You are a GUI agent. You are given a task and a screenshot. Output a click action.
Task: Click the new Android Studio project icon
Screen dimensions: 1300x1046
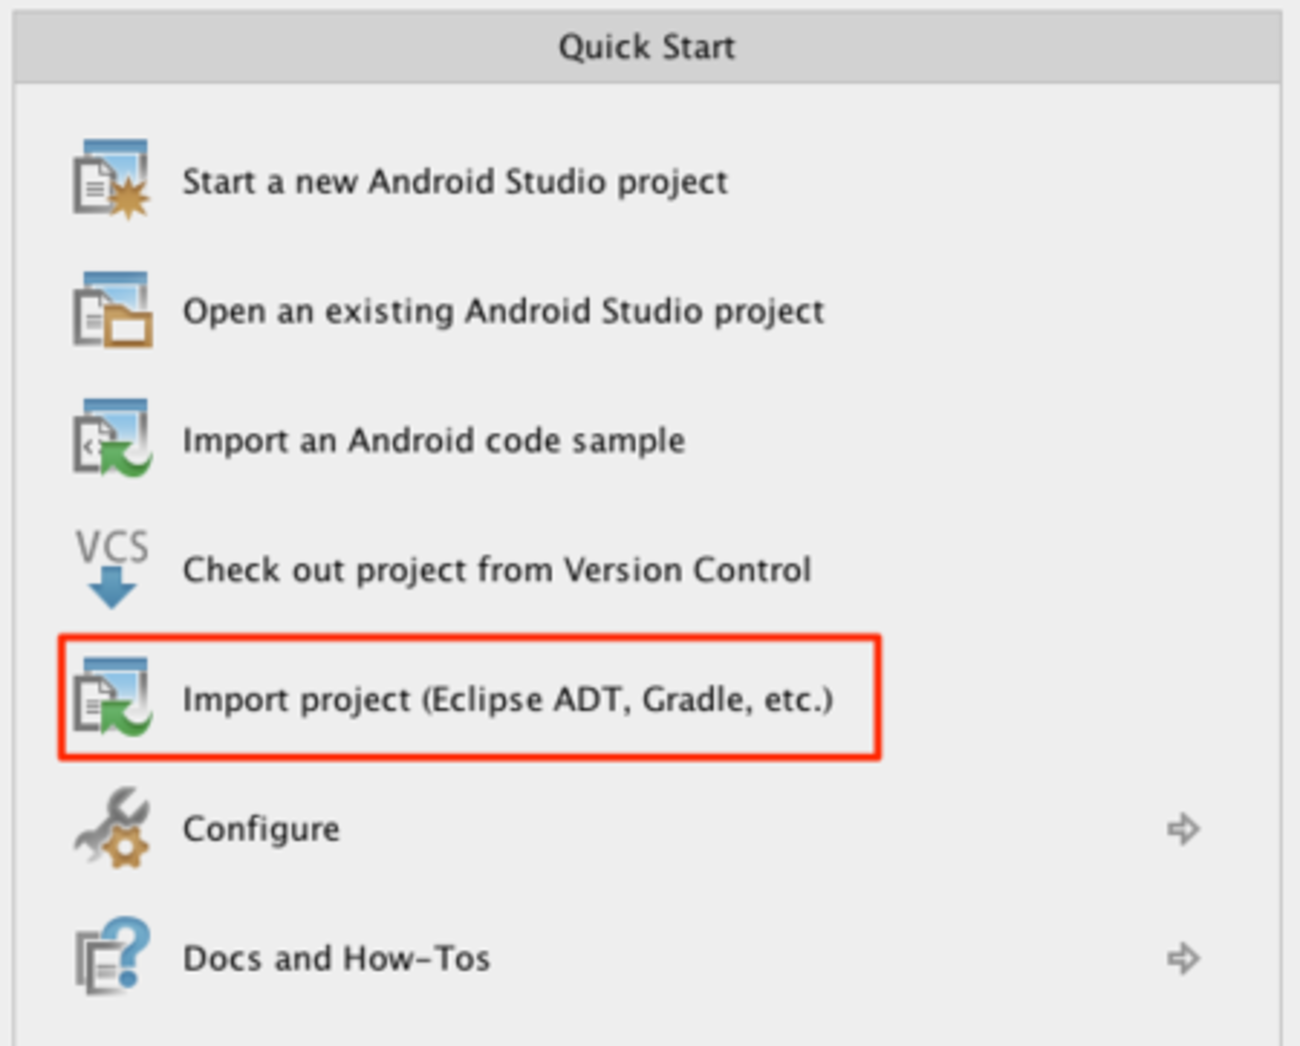coord(111,180)
